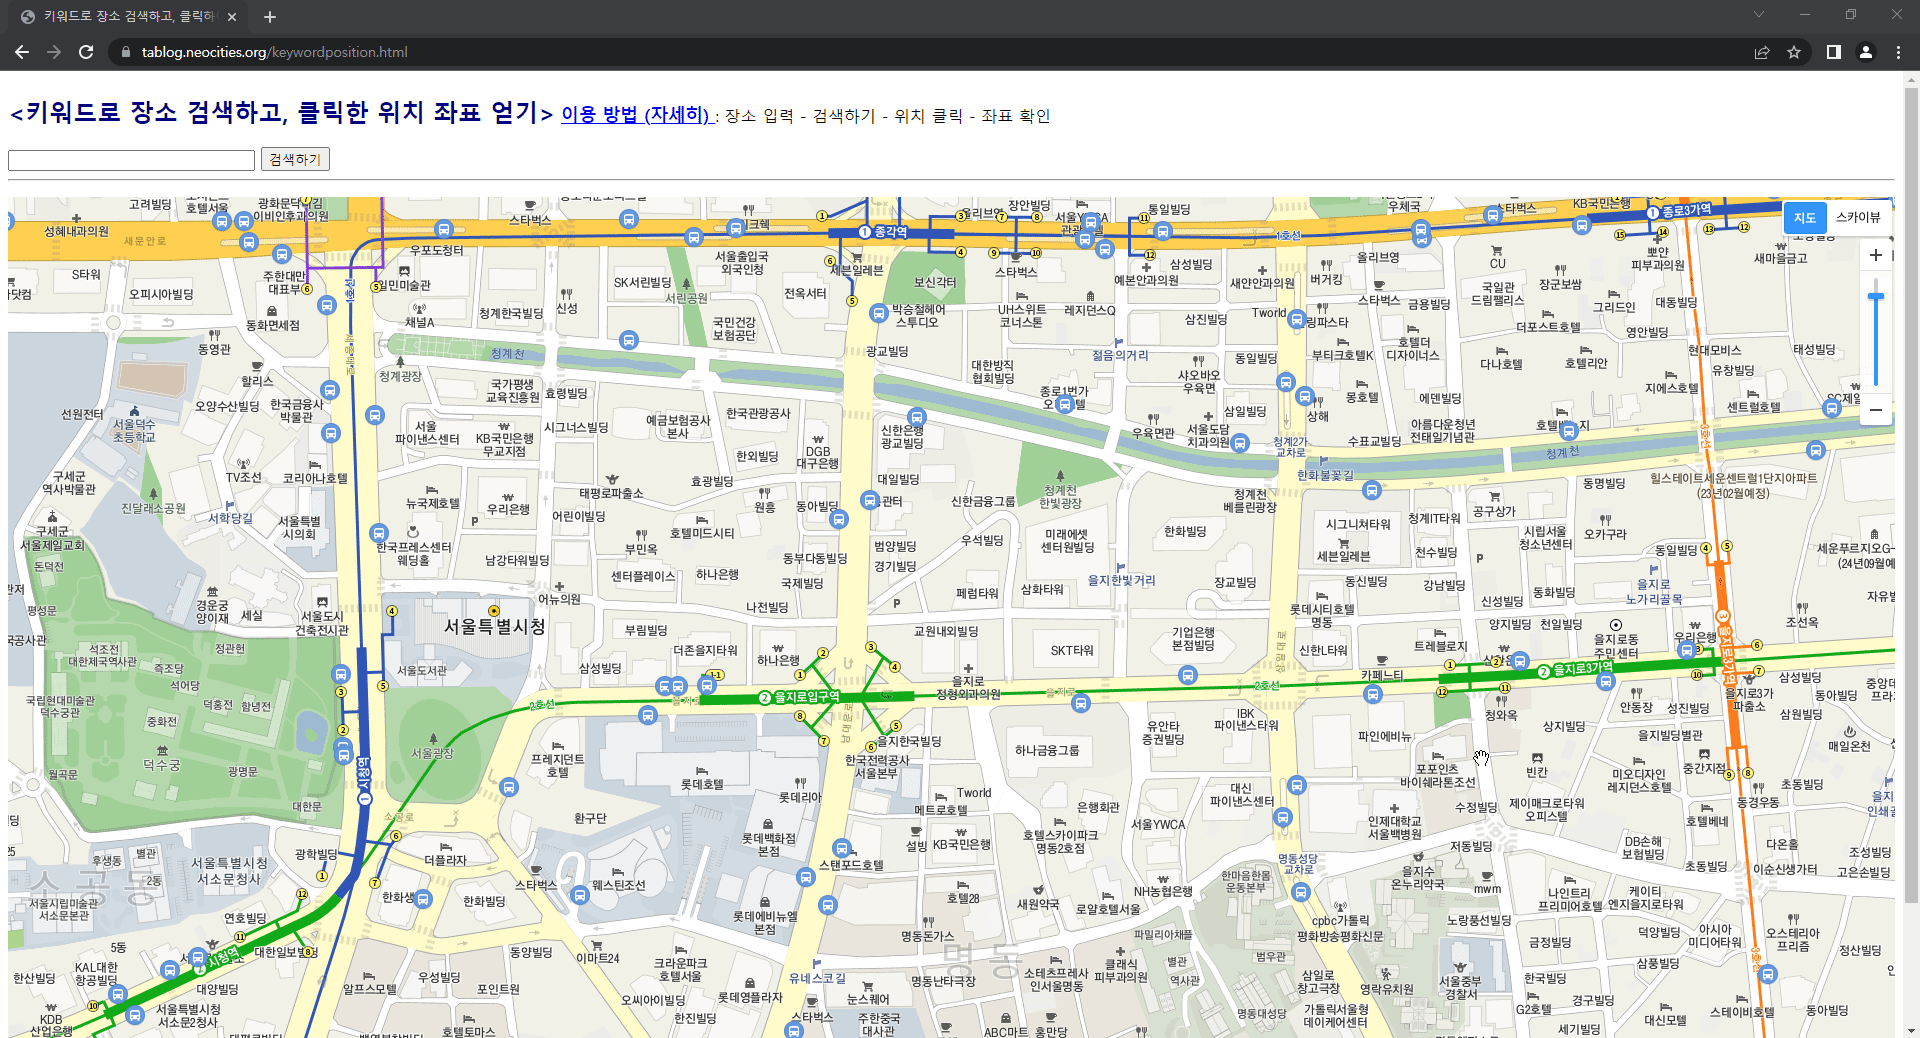Image resolution: width=1920 pixels, height=1038 pixels.
Task: Zoom out with the minus button
Action: click(x=1876, y=409)
